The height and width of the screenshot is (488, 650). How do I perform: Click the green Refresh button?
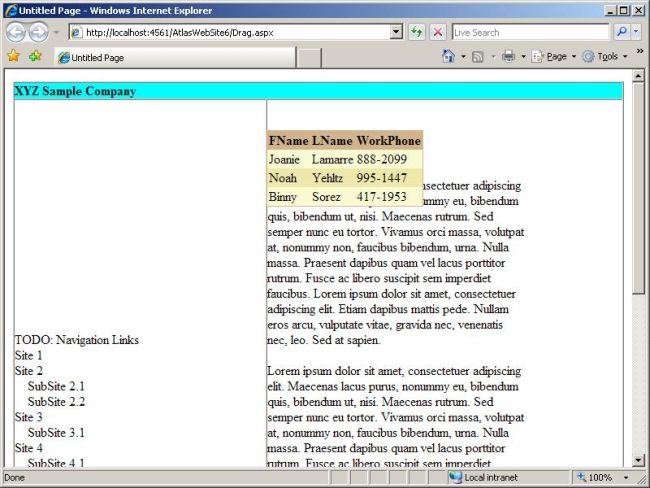click(417, 32)
